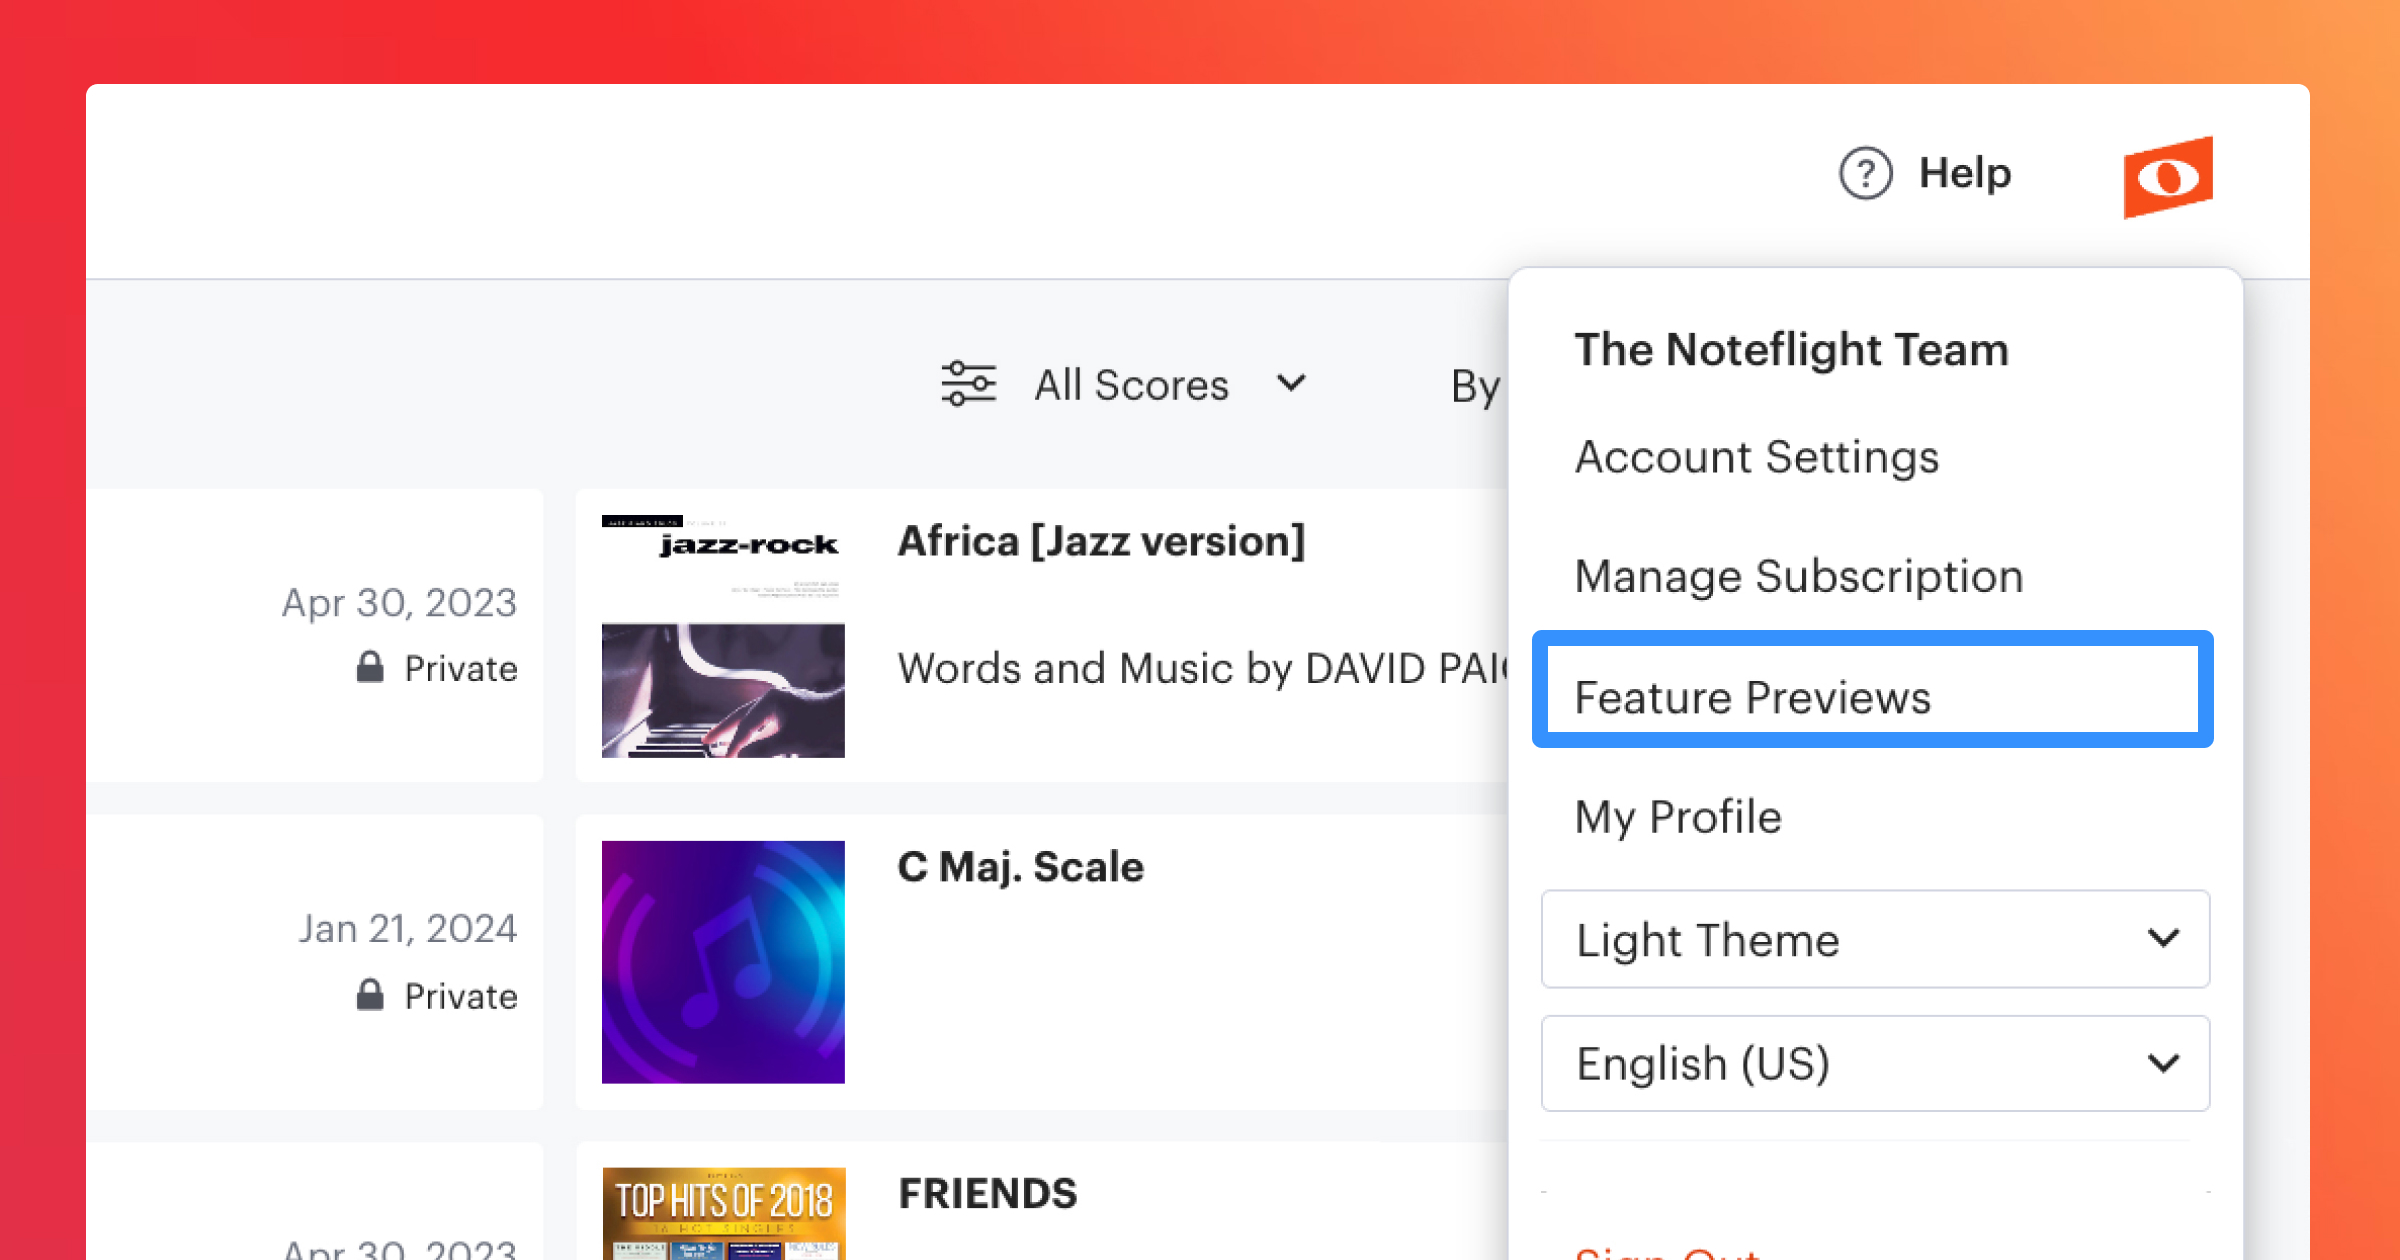Screen dimensions: 2400x1260
Task: Click the lock icon on the Jan 21 score
Action: tap(370, 995)
